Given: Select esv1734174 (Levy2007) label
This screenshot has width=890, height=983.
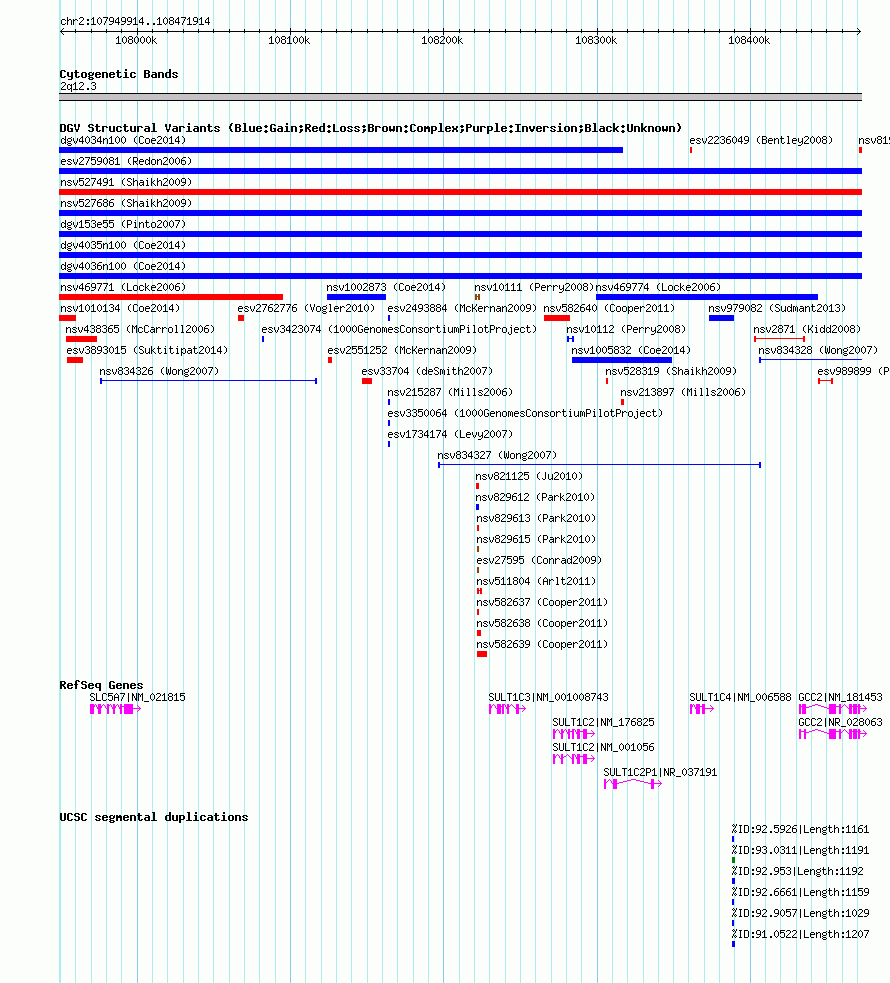Looking at the screenshot, I should (x=450, y=434).
